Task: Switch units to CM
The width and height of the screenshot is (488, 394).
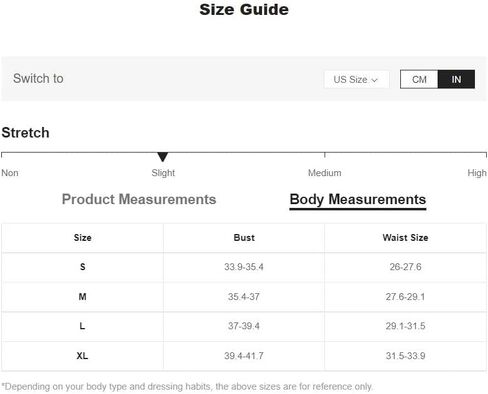Action: pos(419,79)
